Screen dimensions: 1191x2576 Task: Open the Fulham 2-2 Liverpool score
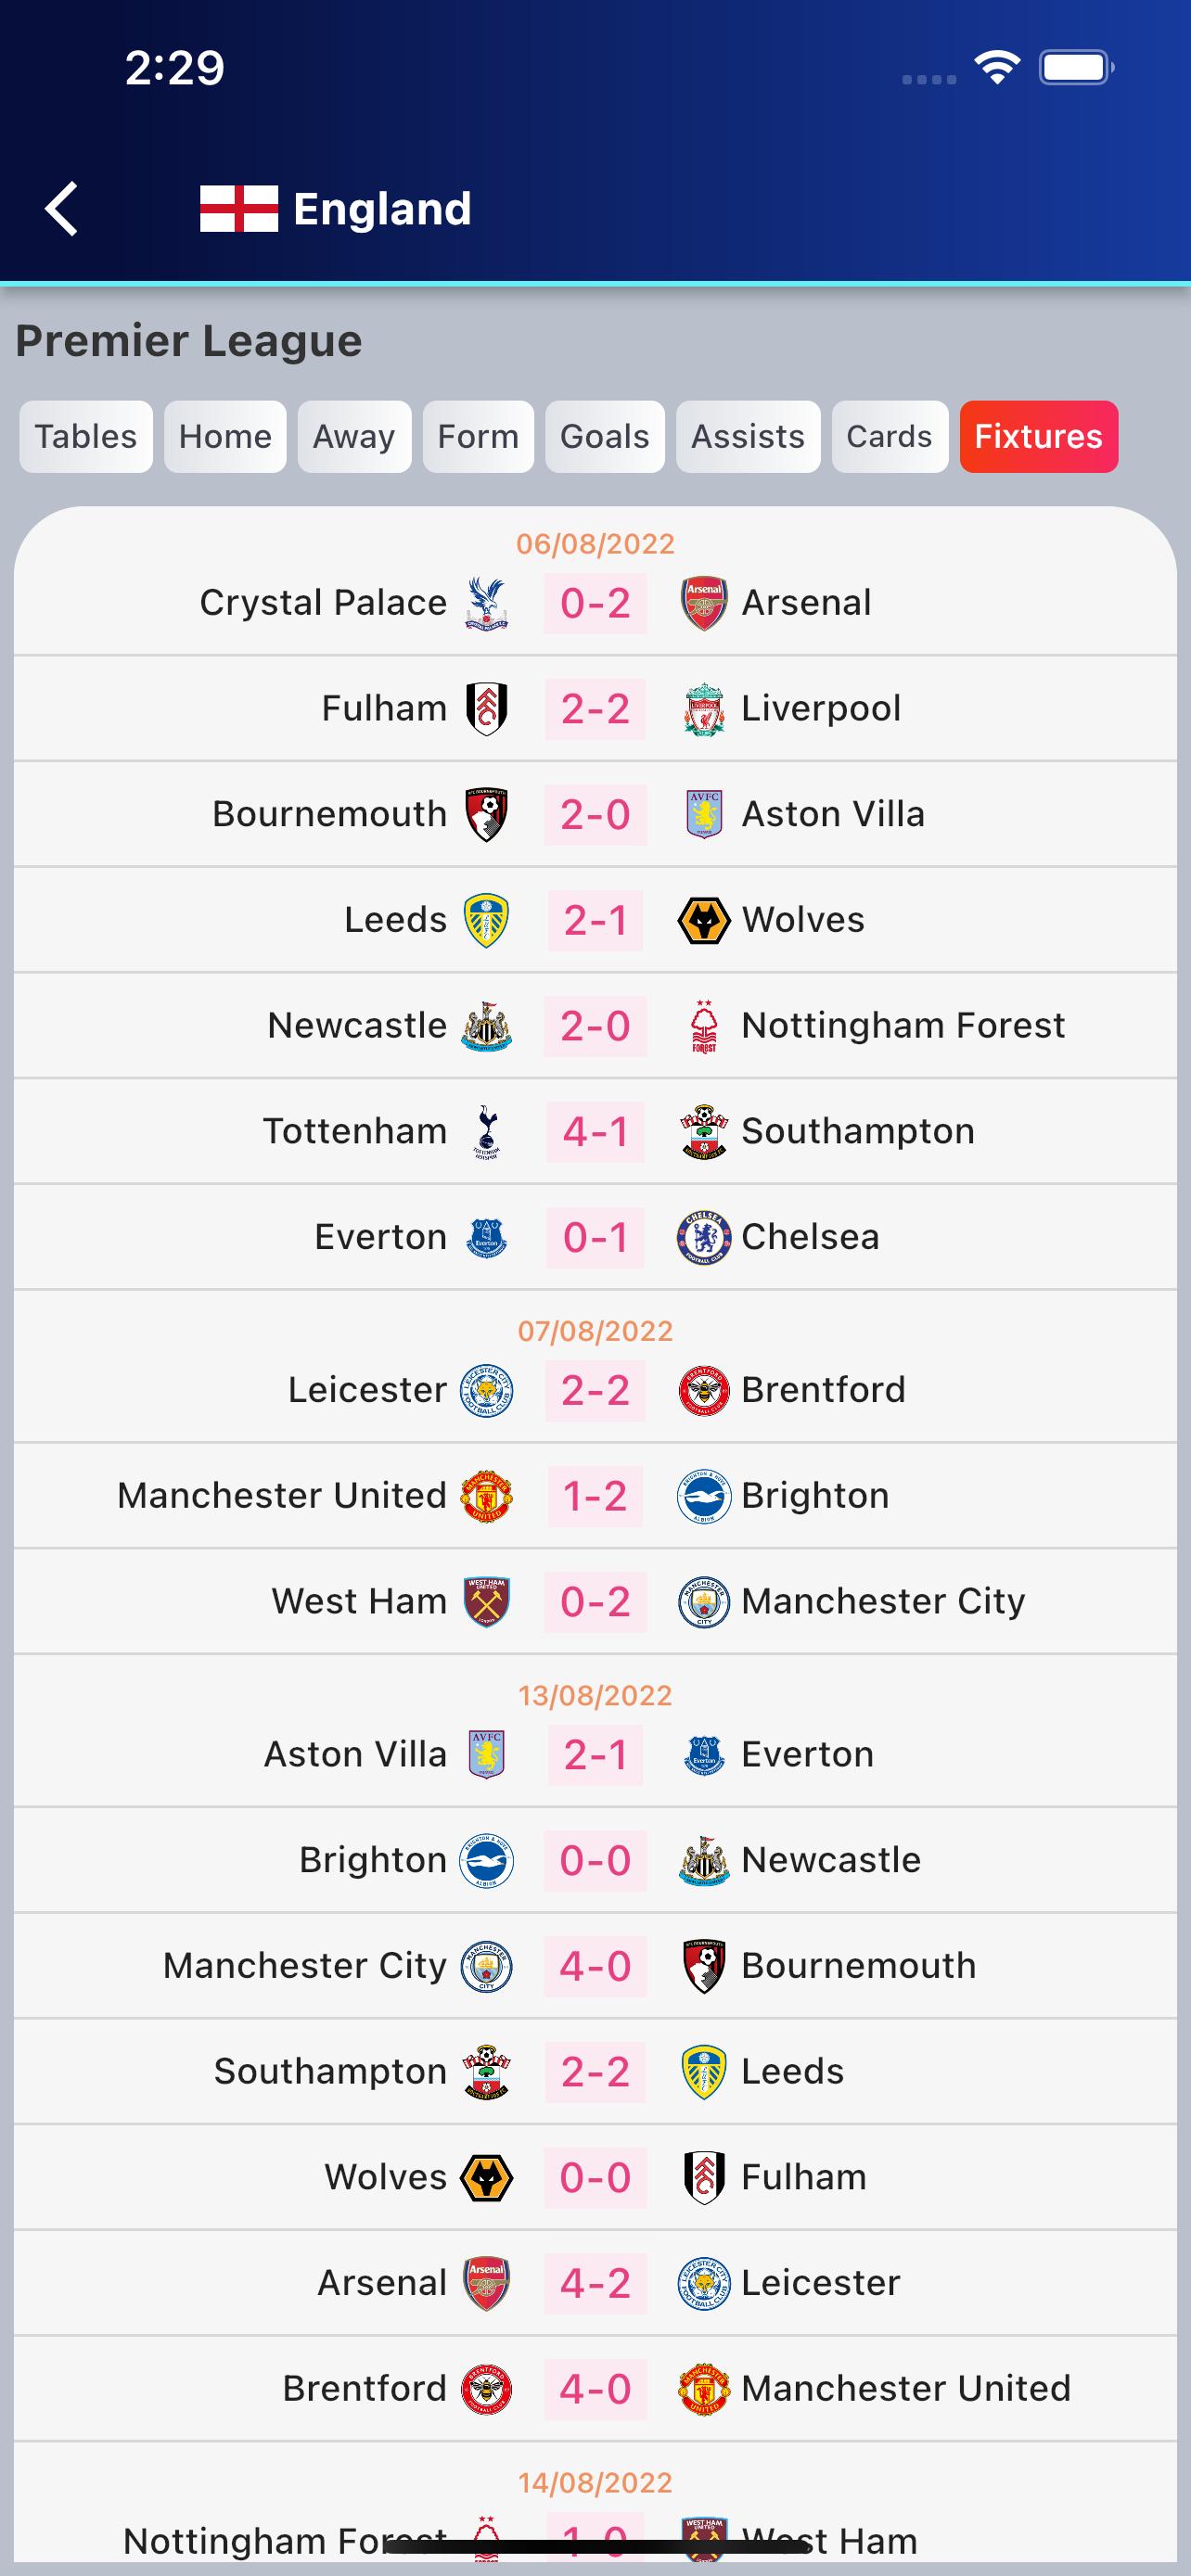click(x=595, y=709)
